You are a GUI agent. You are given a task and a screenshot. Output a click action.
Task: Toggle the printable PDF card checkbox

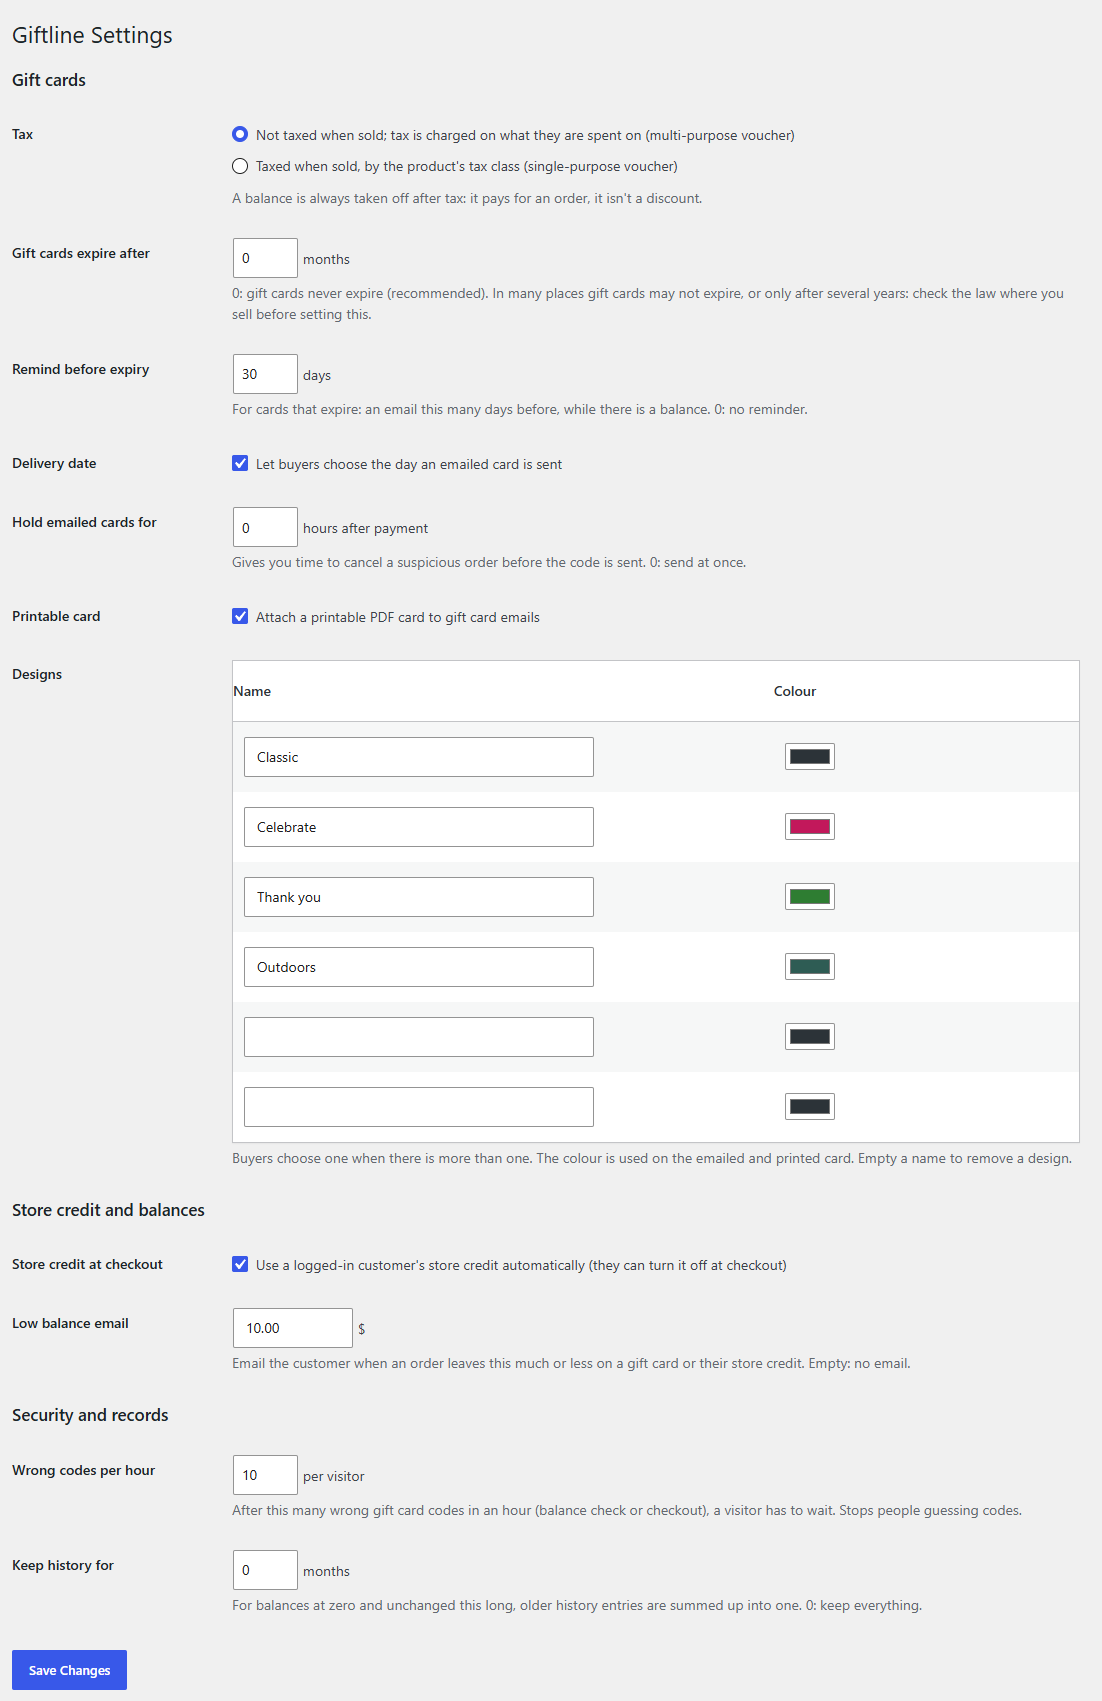click(x=240, y=616)
